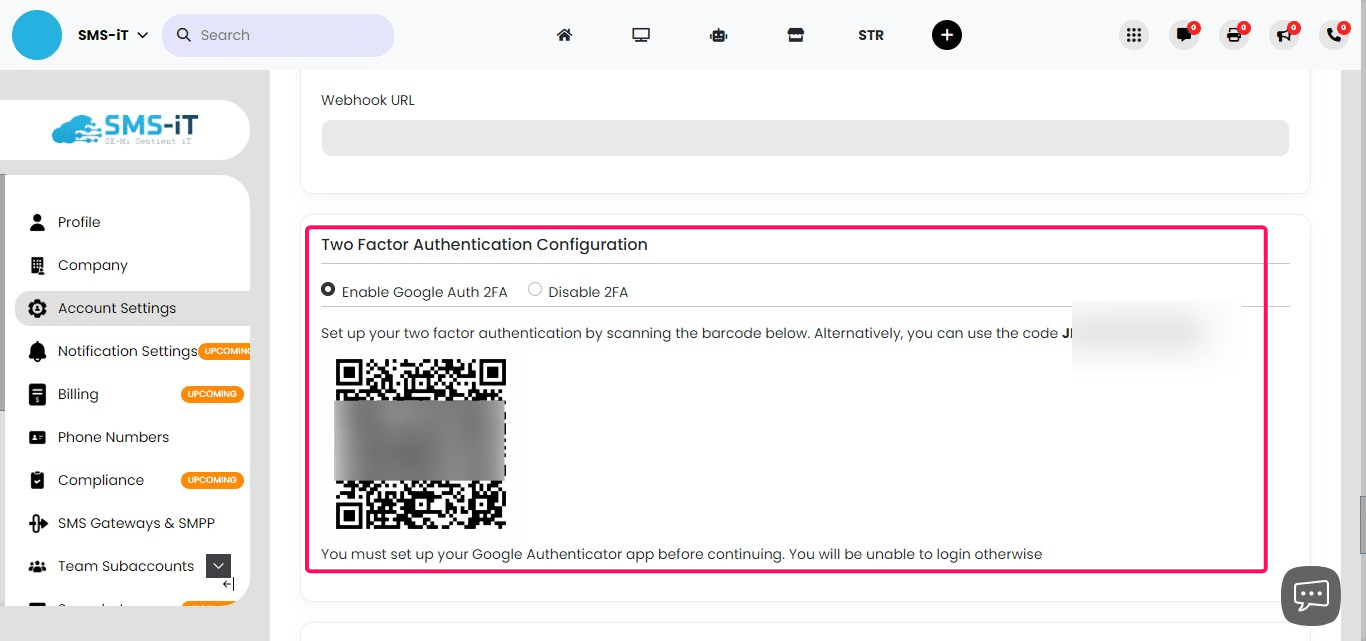This screenshot has height=641, width=1366.
Task: Click the plus button to create new
Action: [x=946, y=34]
